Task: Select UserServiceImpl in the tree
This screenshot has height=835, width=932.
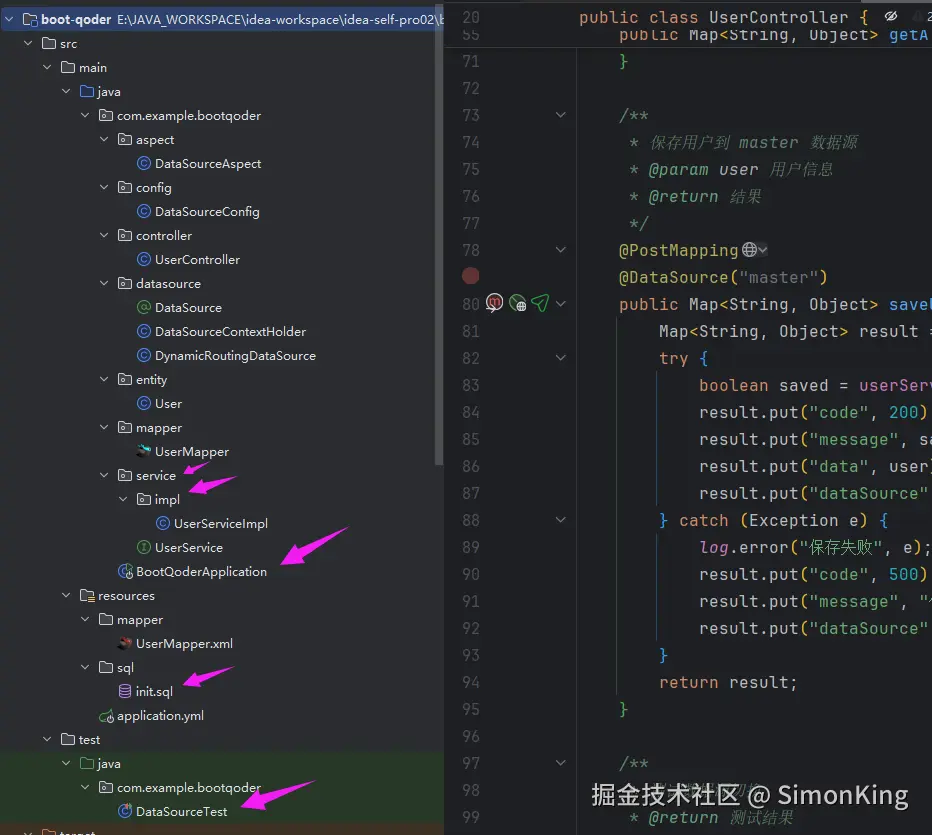Action: click(x=221, y=524)
